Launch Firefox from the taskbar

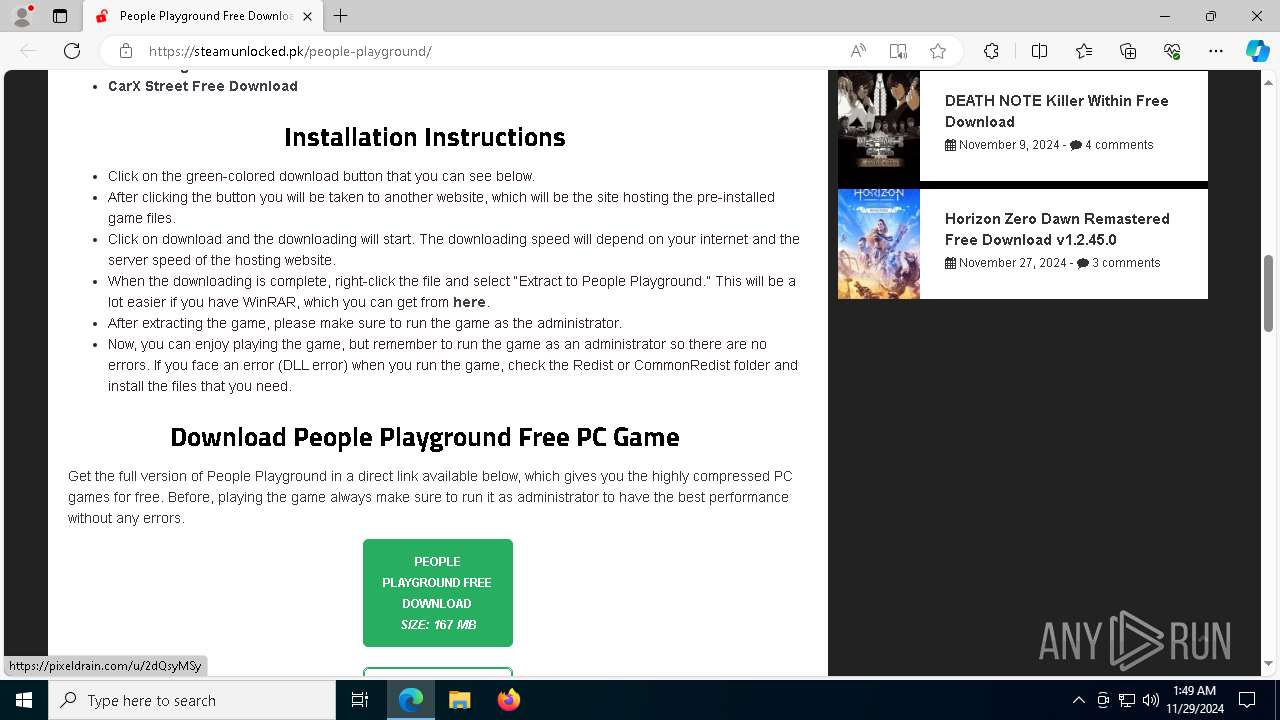(x=508, y=700)
